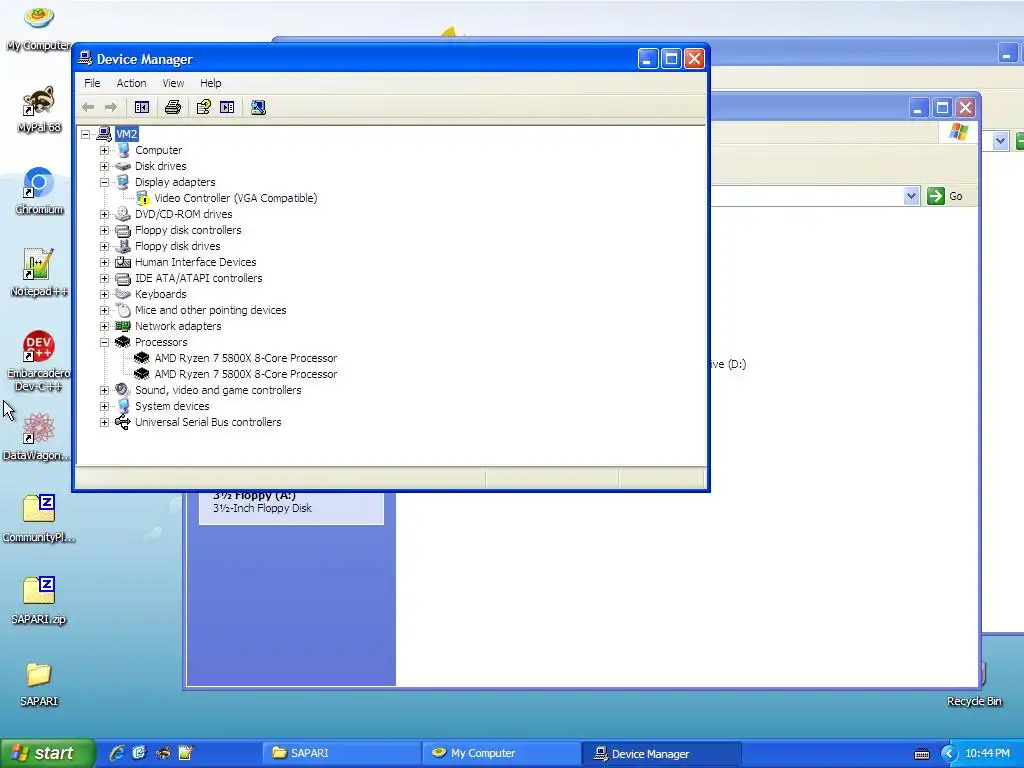Scan for hardware changes toolbar icon
This screenshot has width=1024, height=768.
point(258,107)
